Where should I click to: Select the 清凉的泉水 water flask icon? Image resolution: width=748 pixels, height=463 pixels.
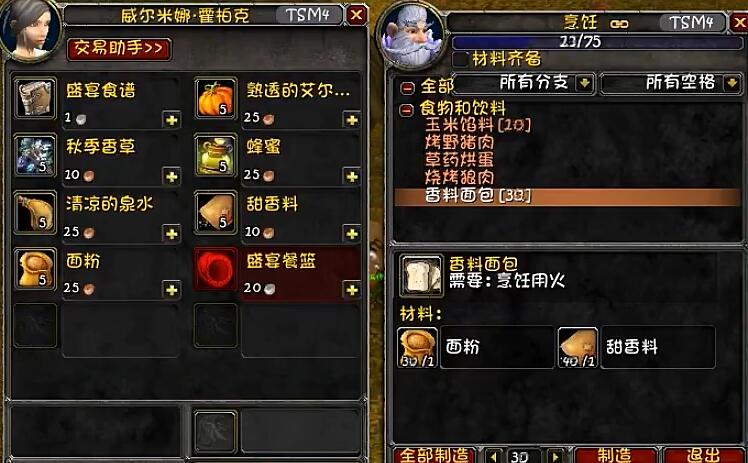[x=35, y=212]
